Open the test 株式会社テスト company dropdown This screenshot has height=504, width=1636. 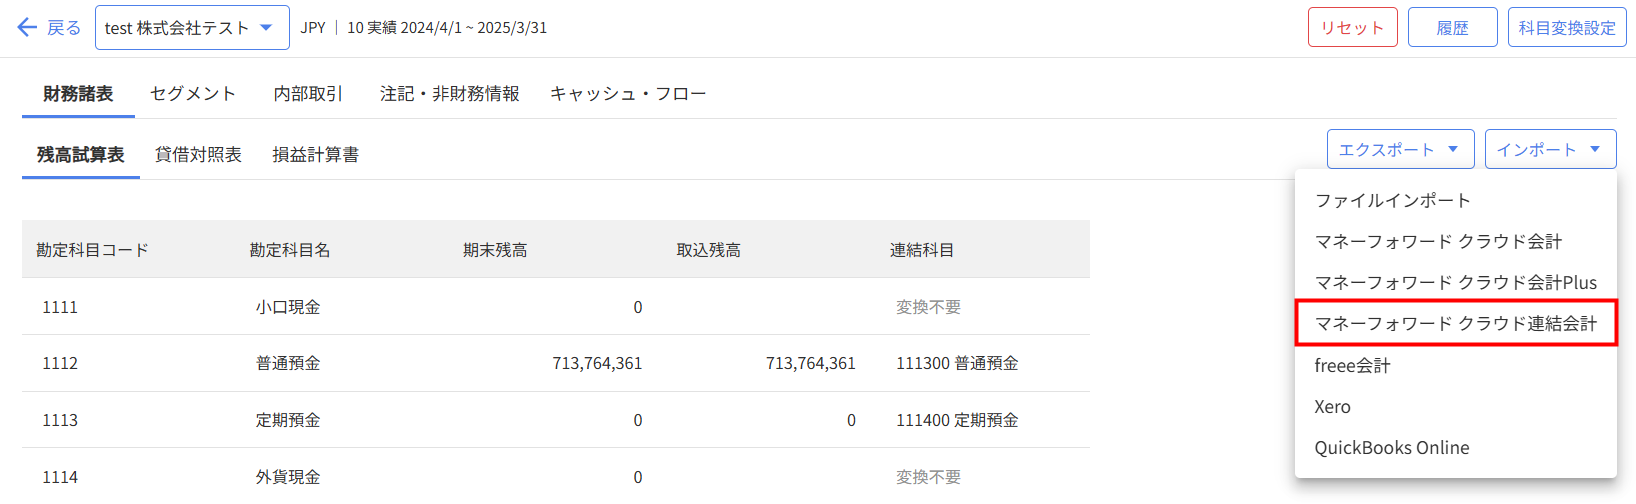(x=192, y=28)
